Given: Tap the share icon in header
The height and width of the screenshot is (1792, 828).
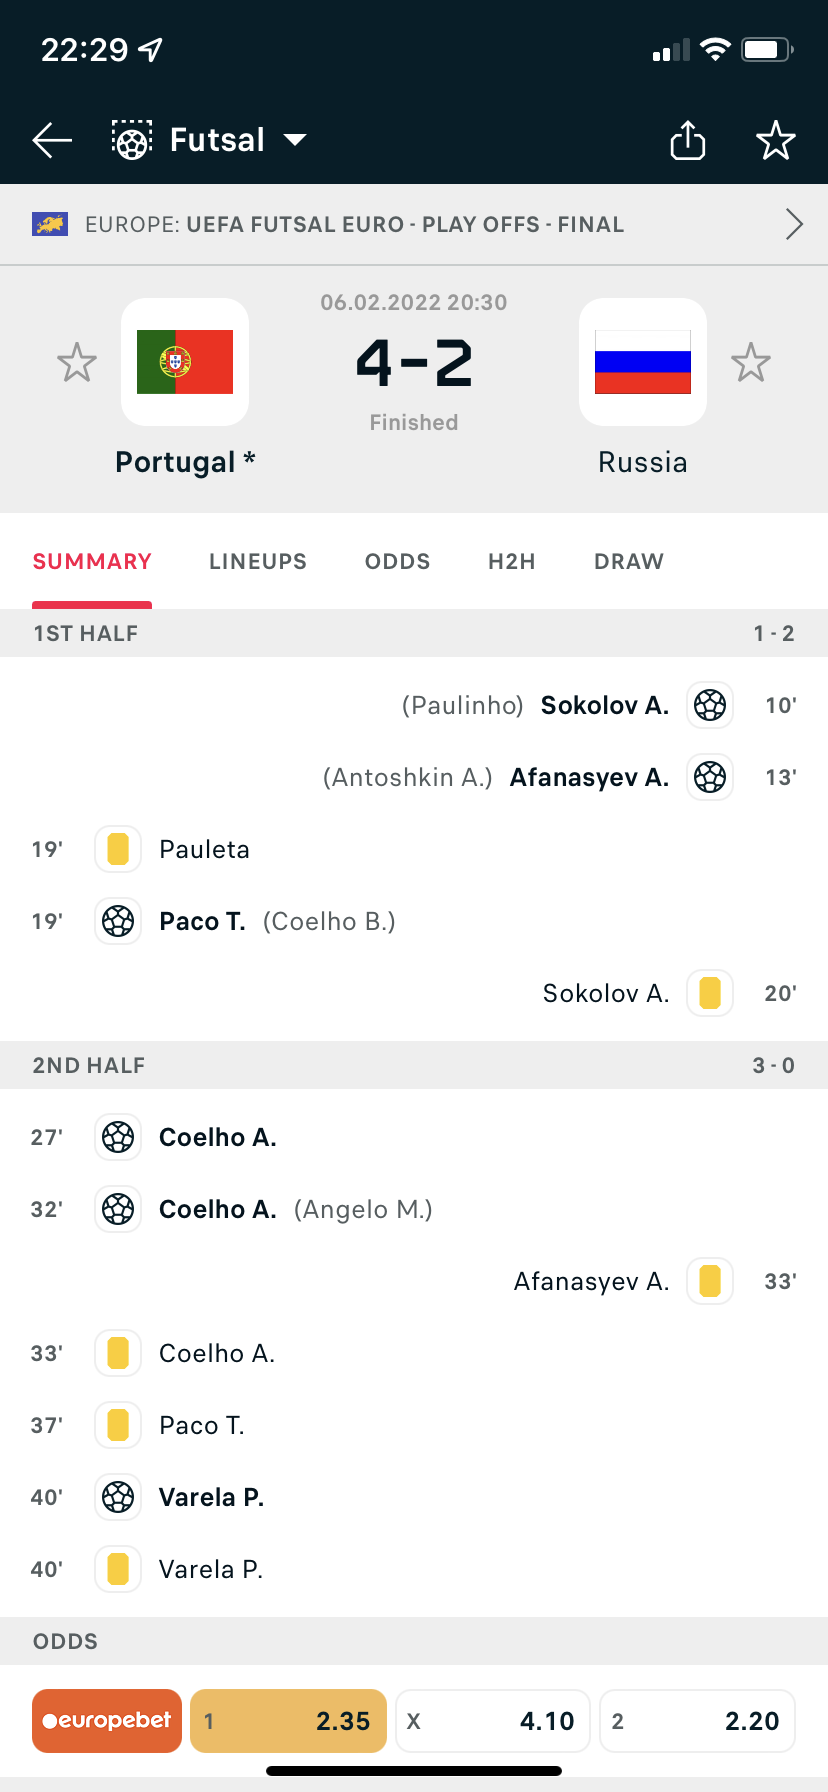Looking at the screenshot, I should click(x=688, y=141).
